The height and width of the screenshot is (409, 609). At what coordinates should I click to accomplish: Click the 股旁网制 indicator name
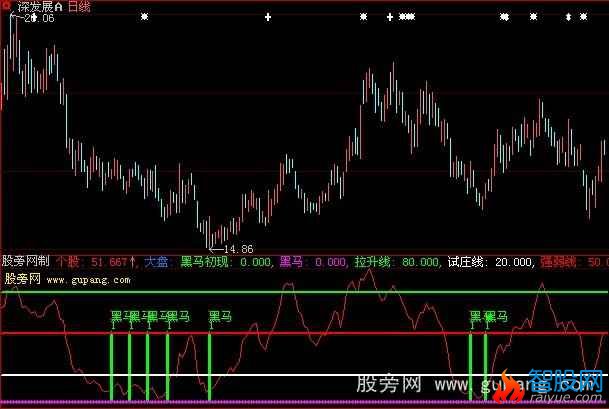coord(26,261)
